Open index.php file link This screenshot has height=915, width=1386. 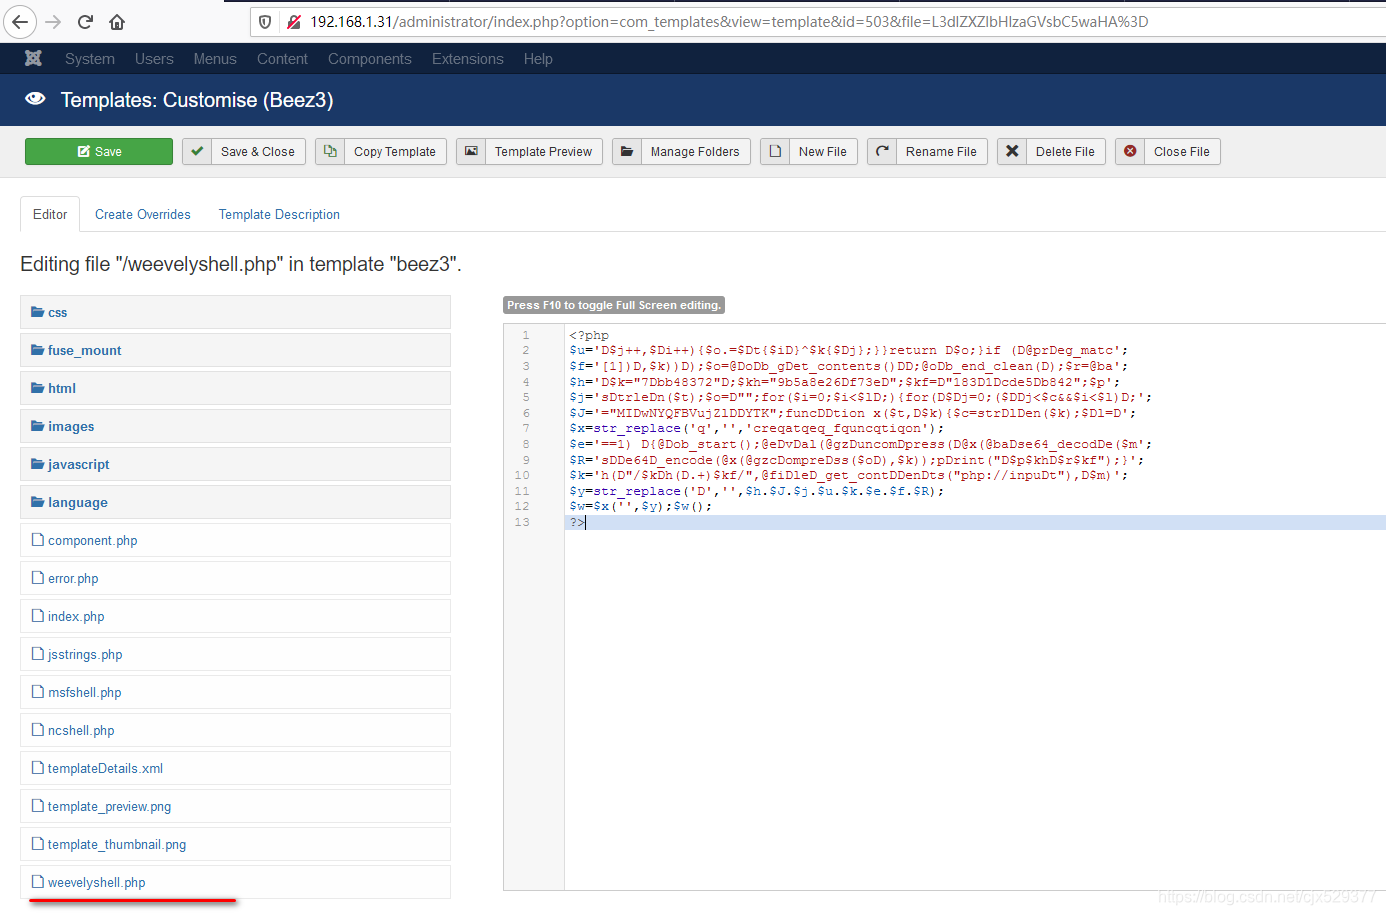pyautogui.click(x=76, y=616)
